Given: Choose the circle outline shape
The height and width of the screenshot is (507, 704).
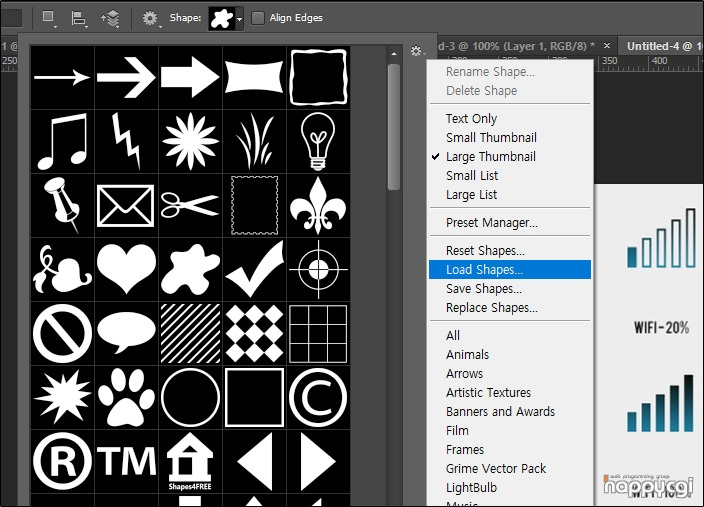Looking at the screenshot, I should click(190, 397).
